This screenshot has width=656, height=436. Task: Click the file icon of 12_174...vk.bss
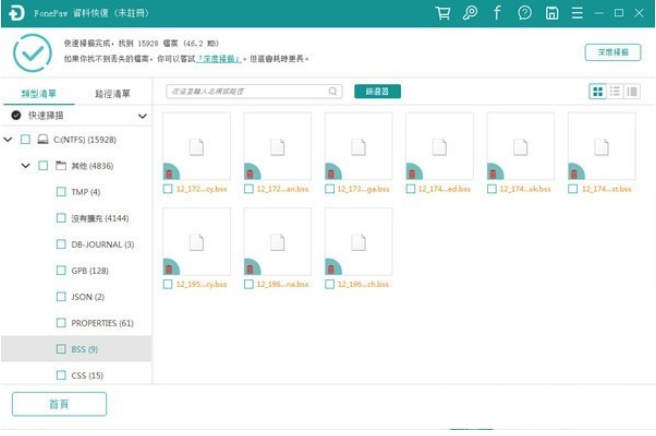pyautogui.click(x=520, y=147)
